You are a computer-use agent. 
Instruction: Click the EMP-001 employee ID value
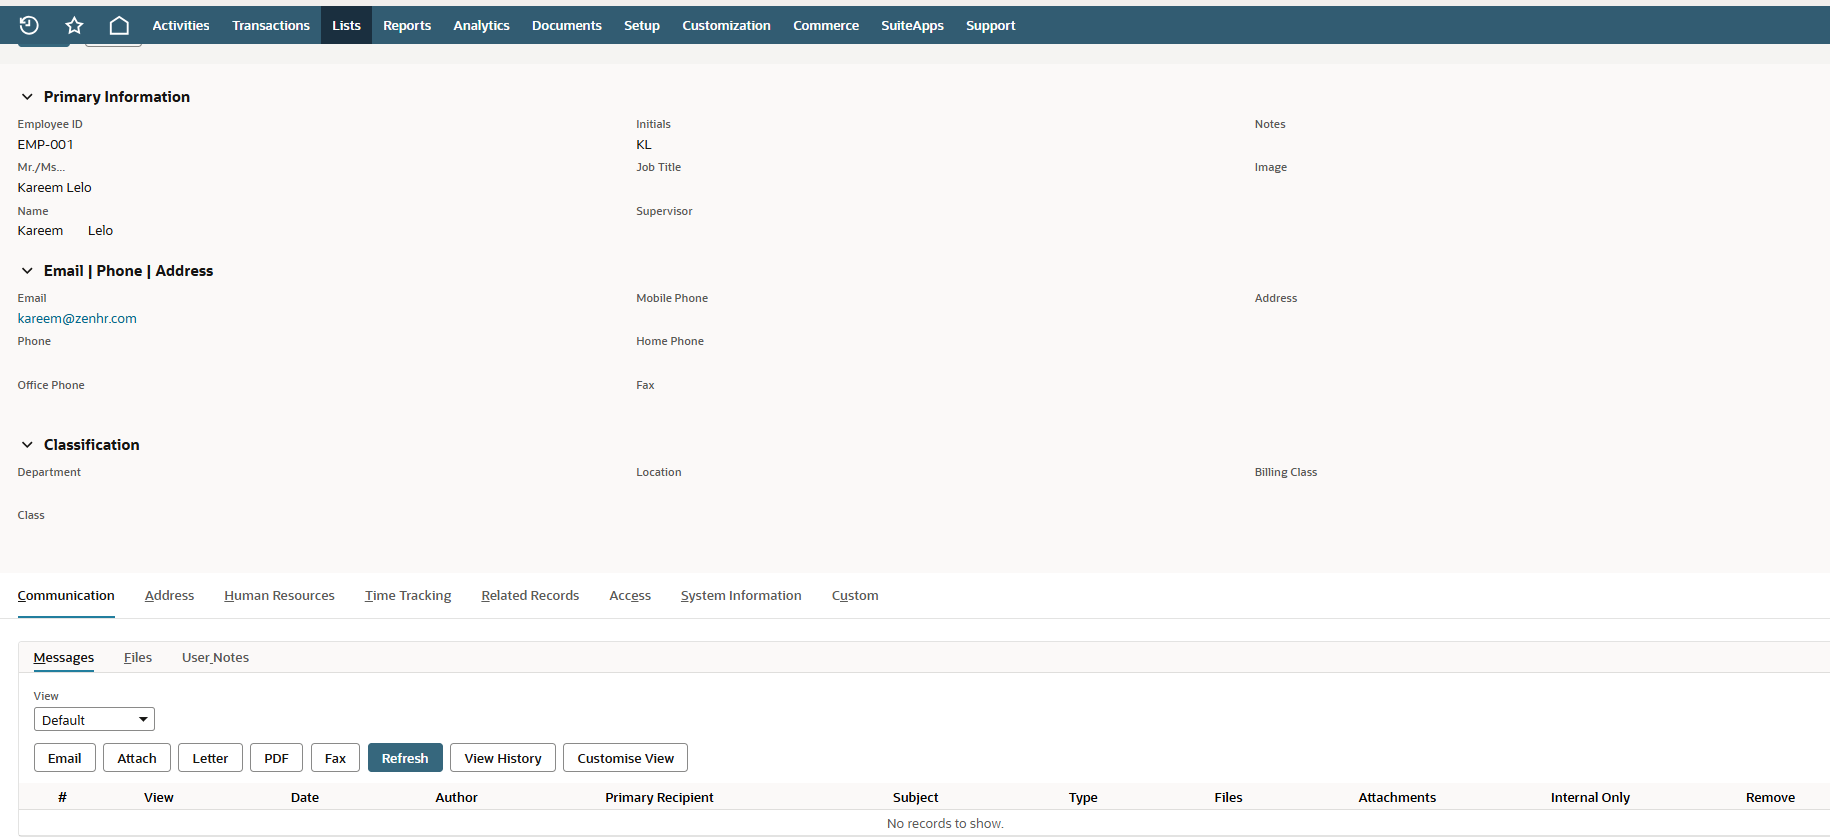(45, 145)
